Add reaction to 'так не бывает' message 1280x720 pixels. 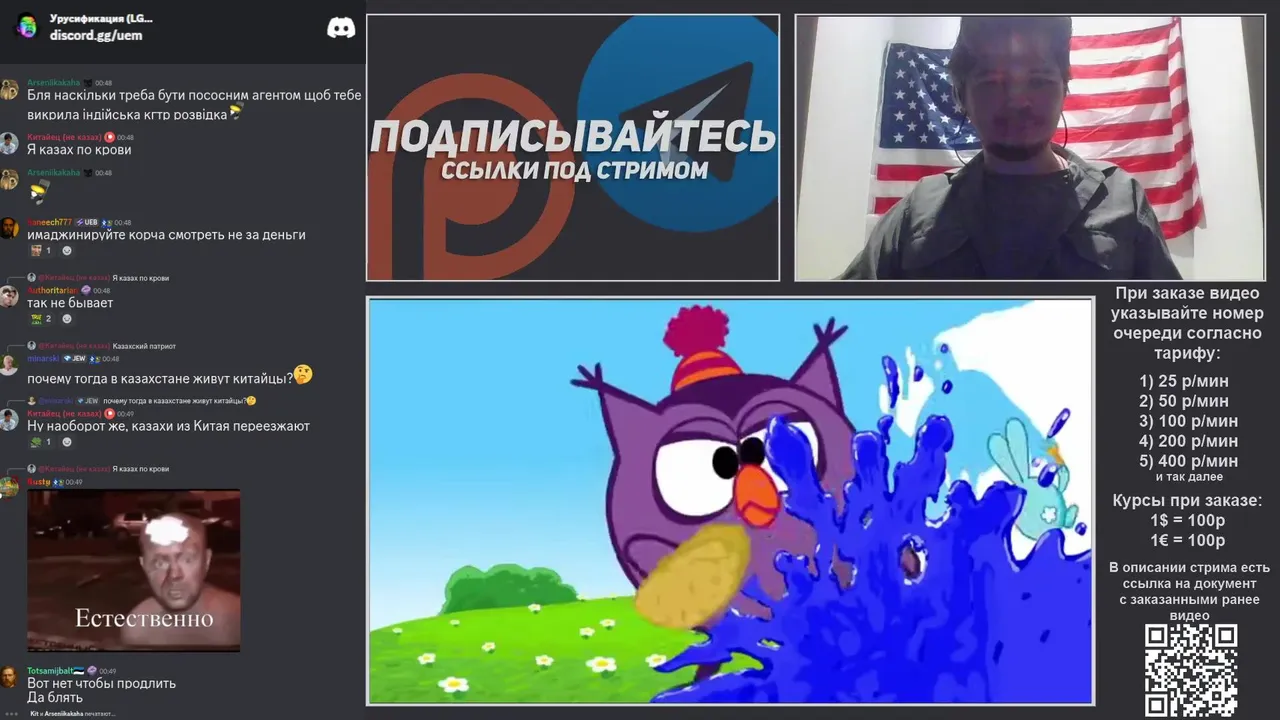[x=67, y=319]
